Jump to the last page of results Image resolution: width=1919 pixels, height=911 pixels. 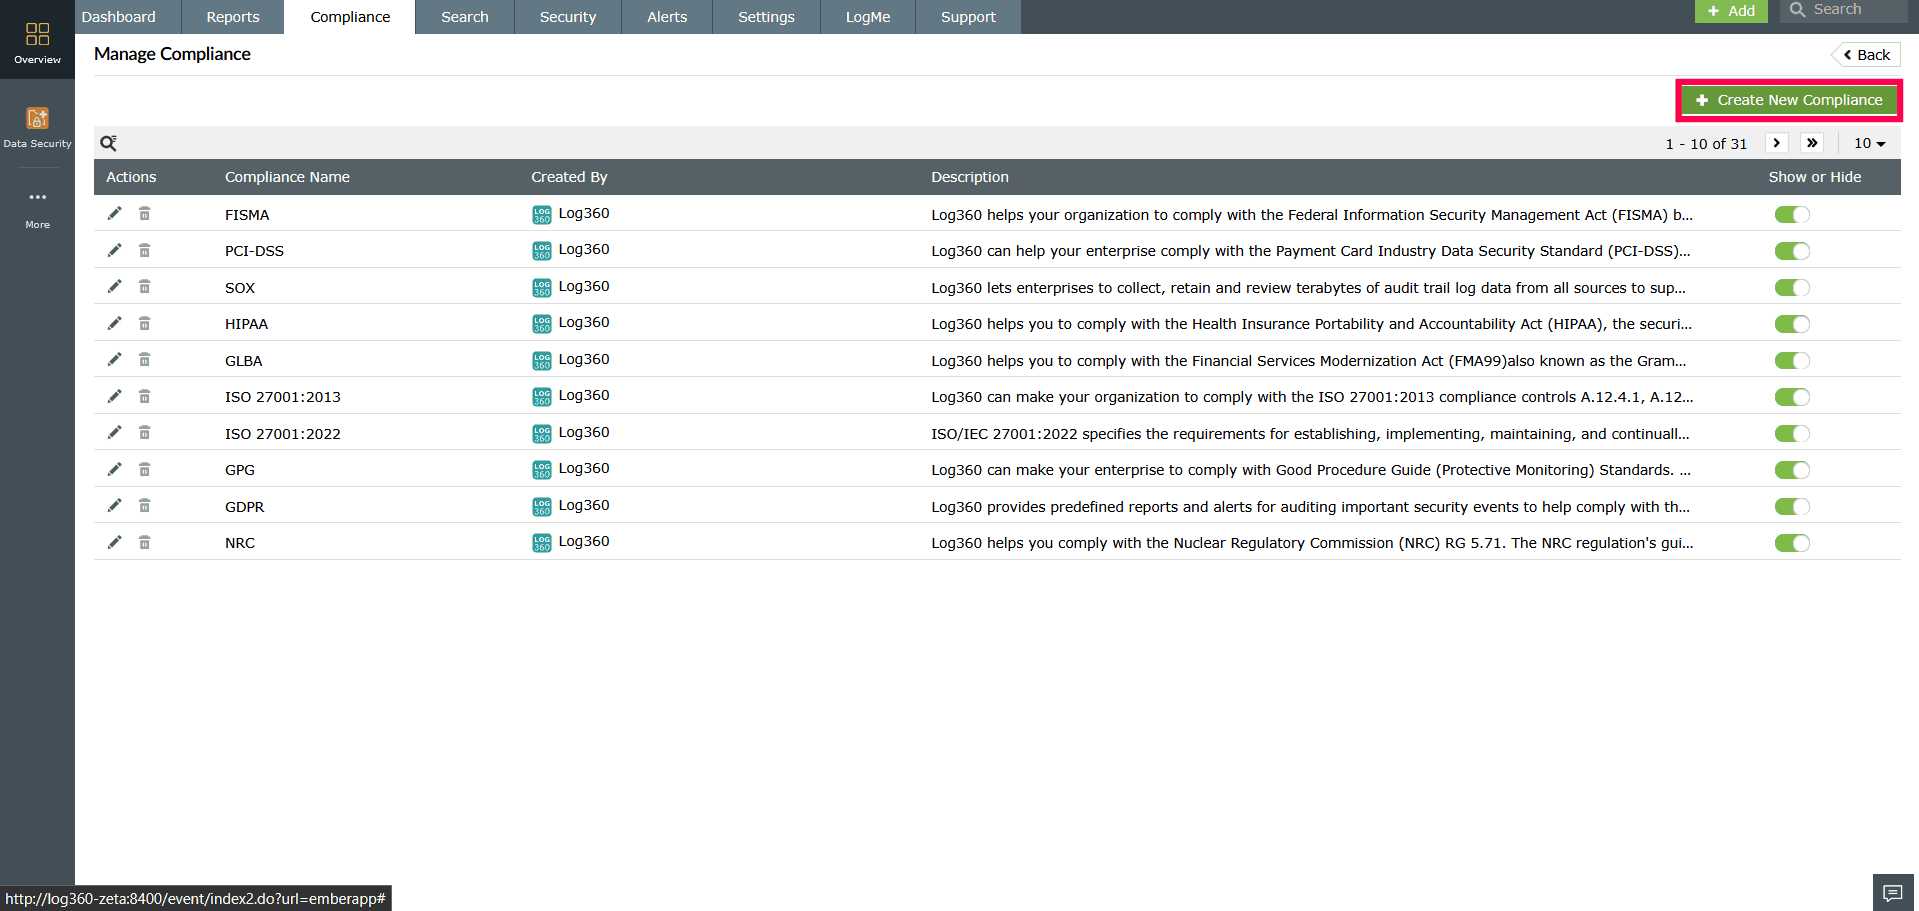point(1812,143)
